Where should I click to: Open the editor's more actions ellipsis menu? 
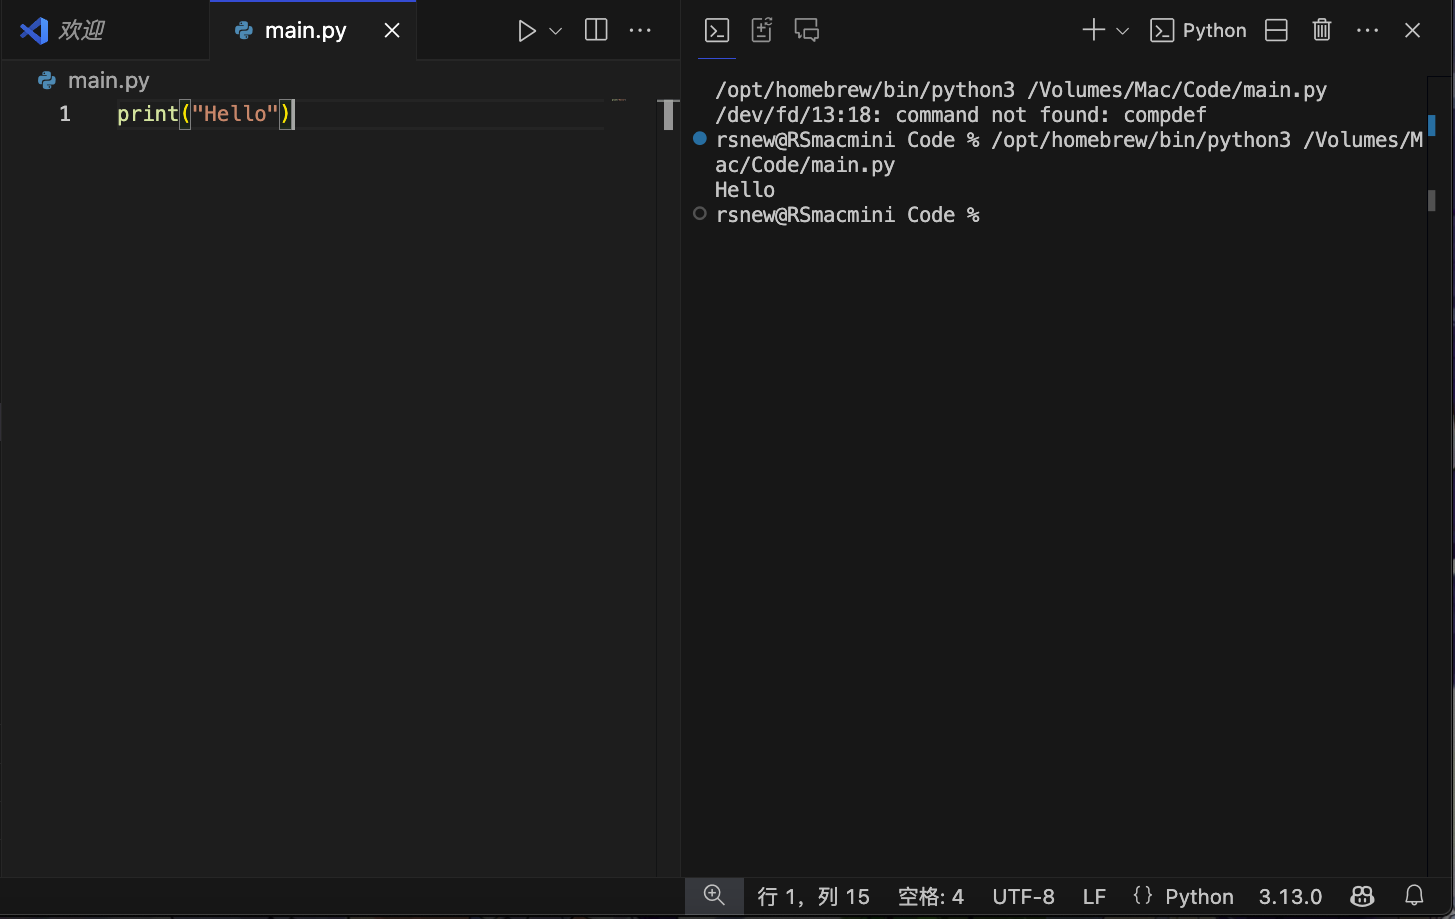pos(640,31)
